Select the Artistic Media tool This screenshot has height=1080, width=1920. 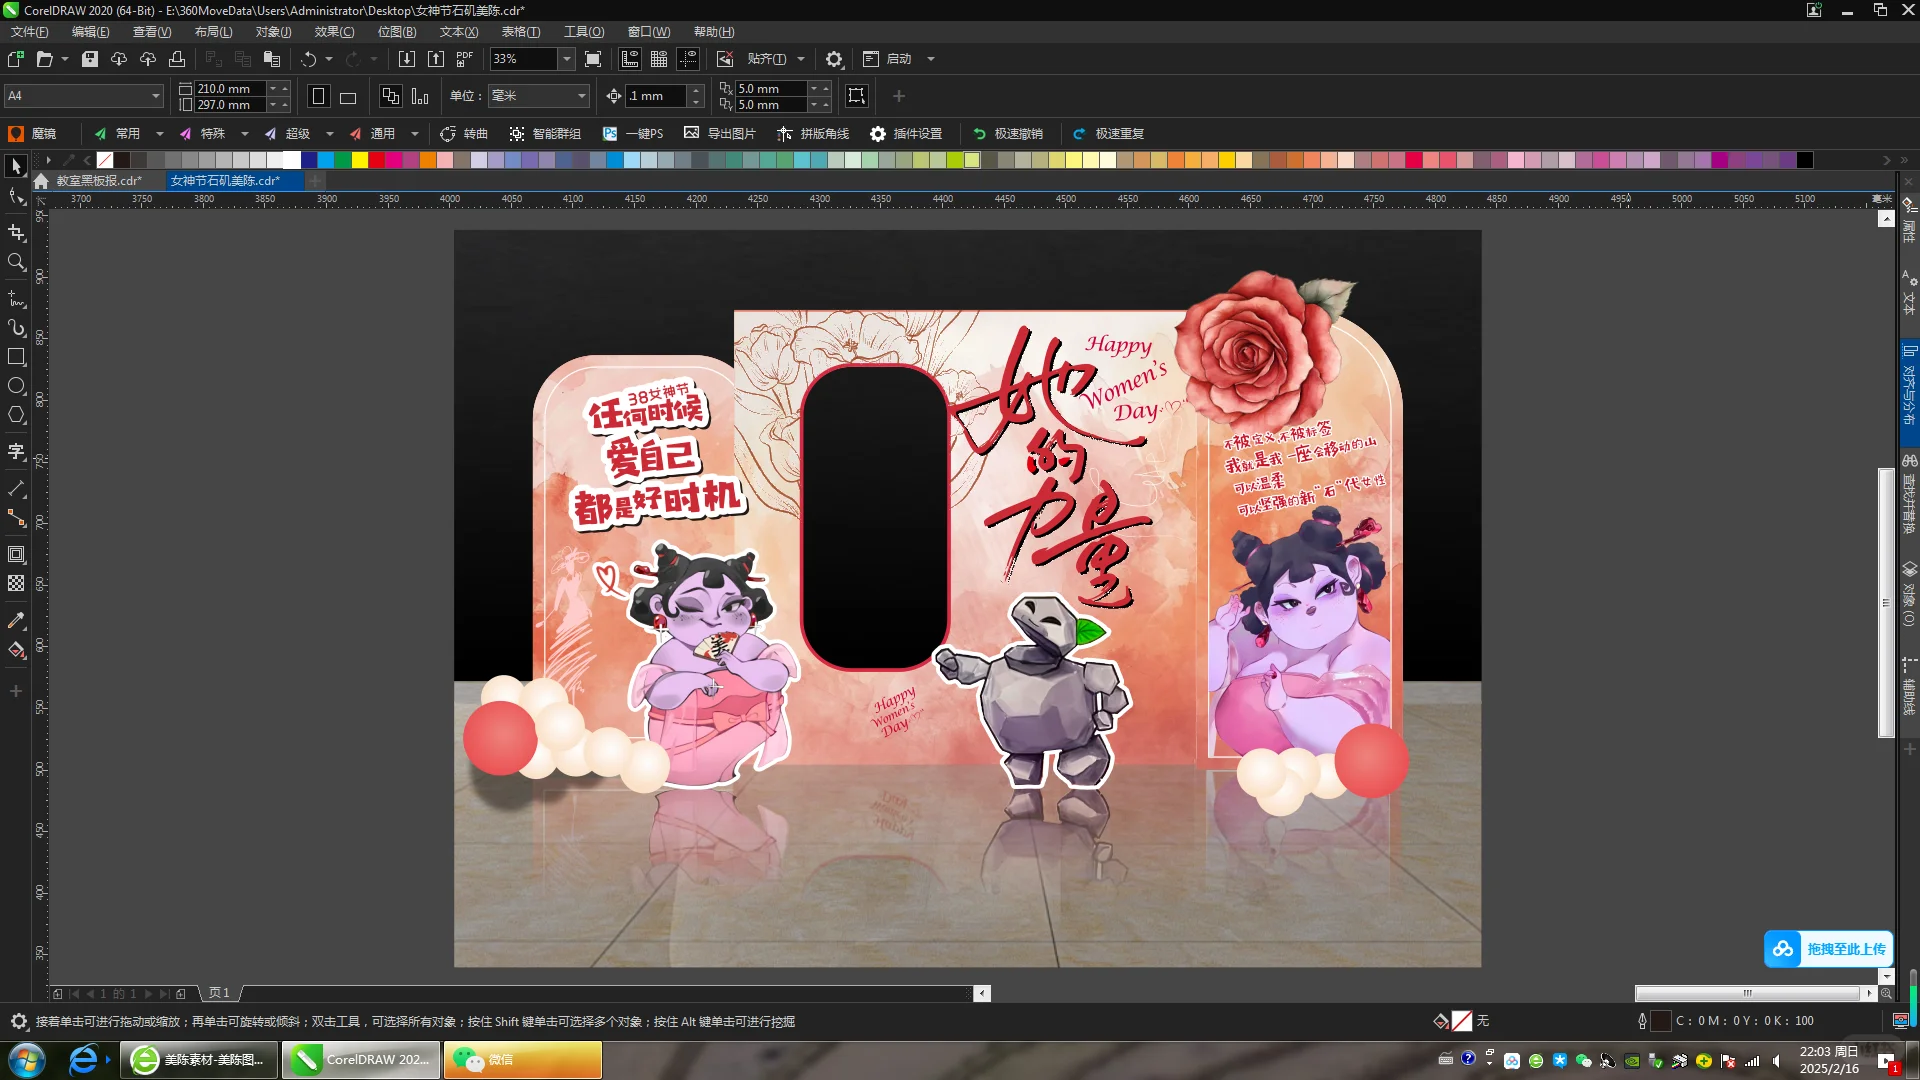coord(16,327)
